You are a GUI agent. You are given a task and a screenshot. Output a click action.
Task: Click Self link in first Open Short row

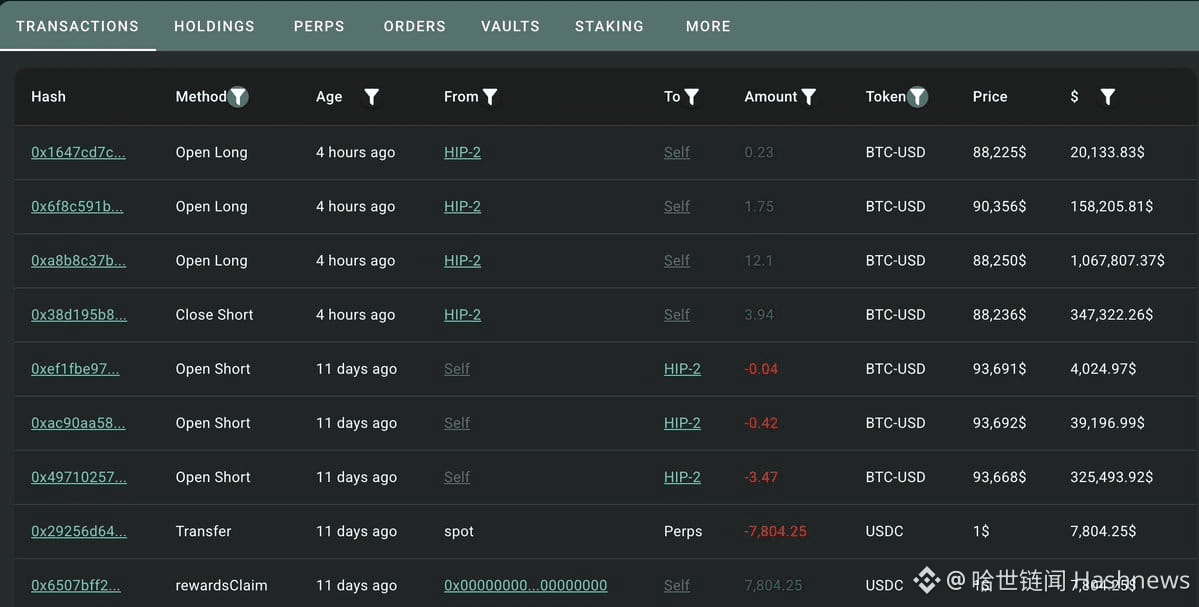click(x=457, y=369)
